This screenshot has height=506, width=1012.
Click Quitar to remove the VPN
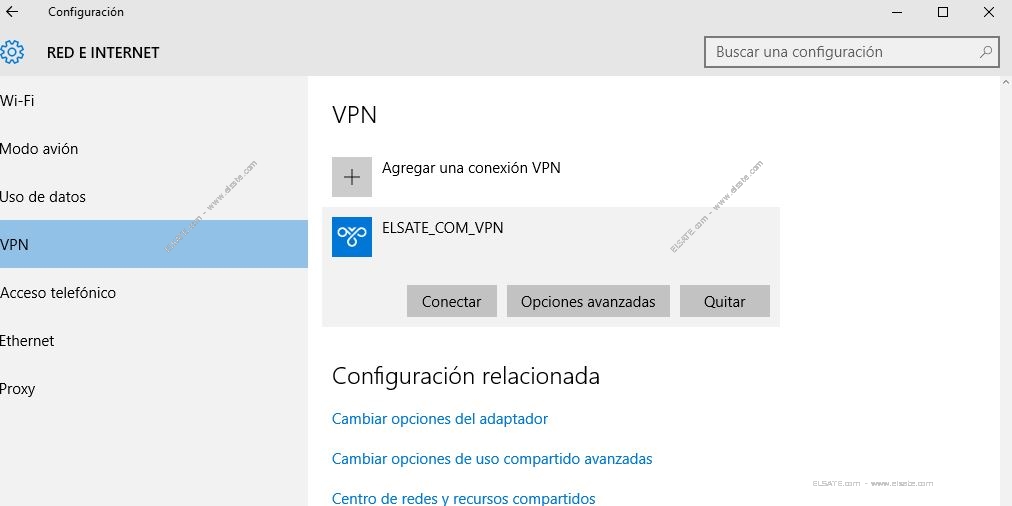[725, 301]
